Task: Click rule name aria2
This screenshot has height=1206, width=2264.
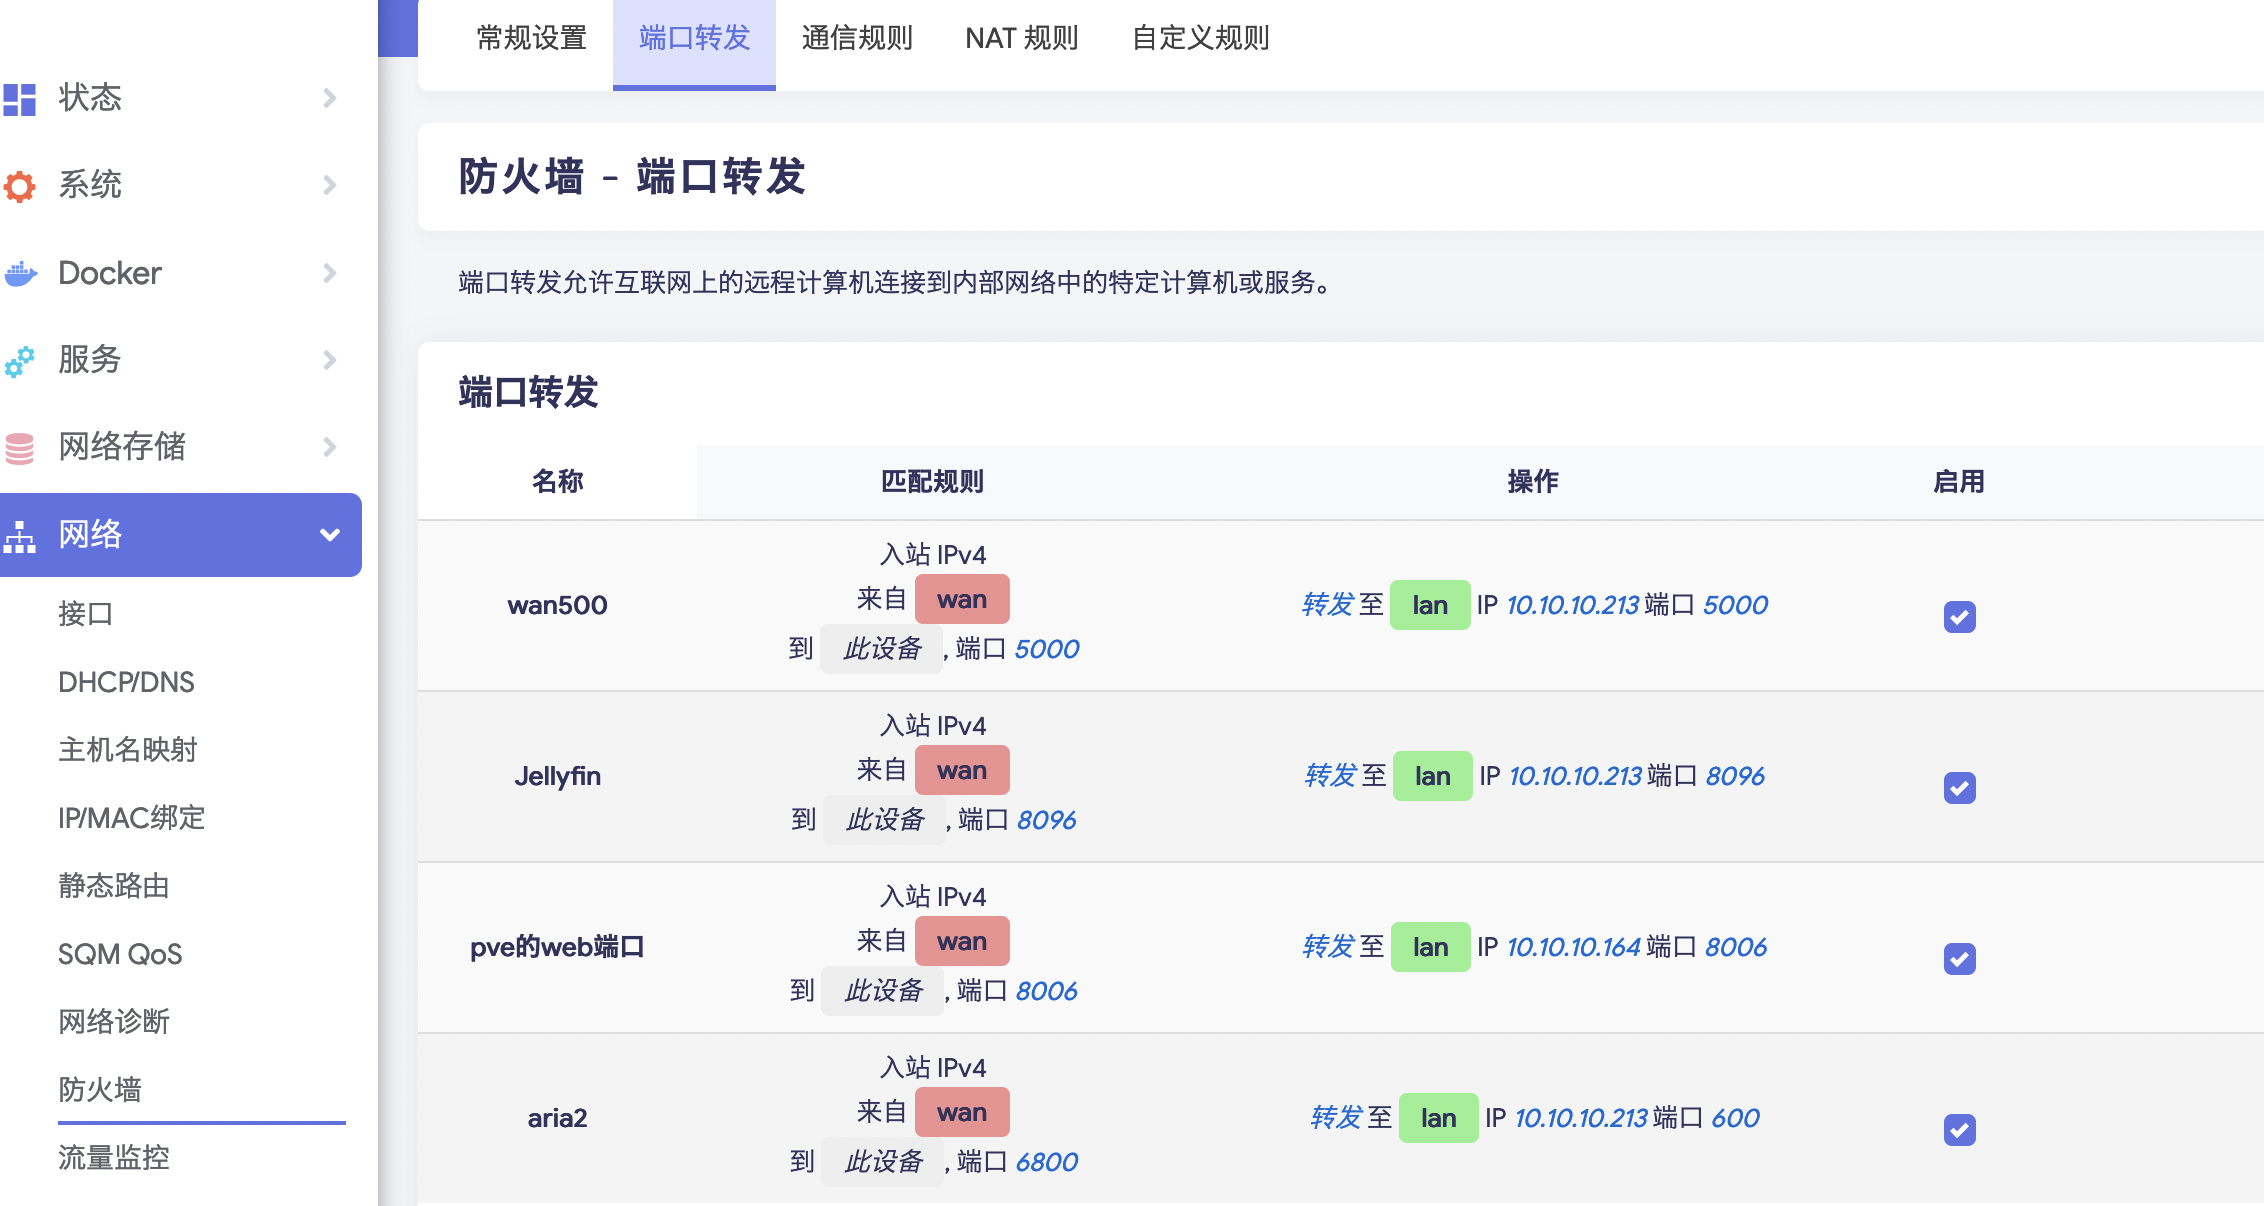Action: 557,1118
